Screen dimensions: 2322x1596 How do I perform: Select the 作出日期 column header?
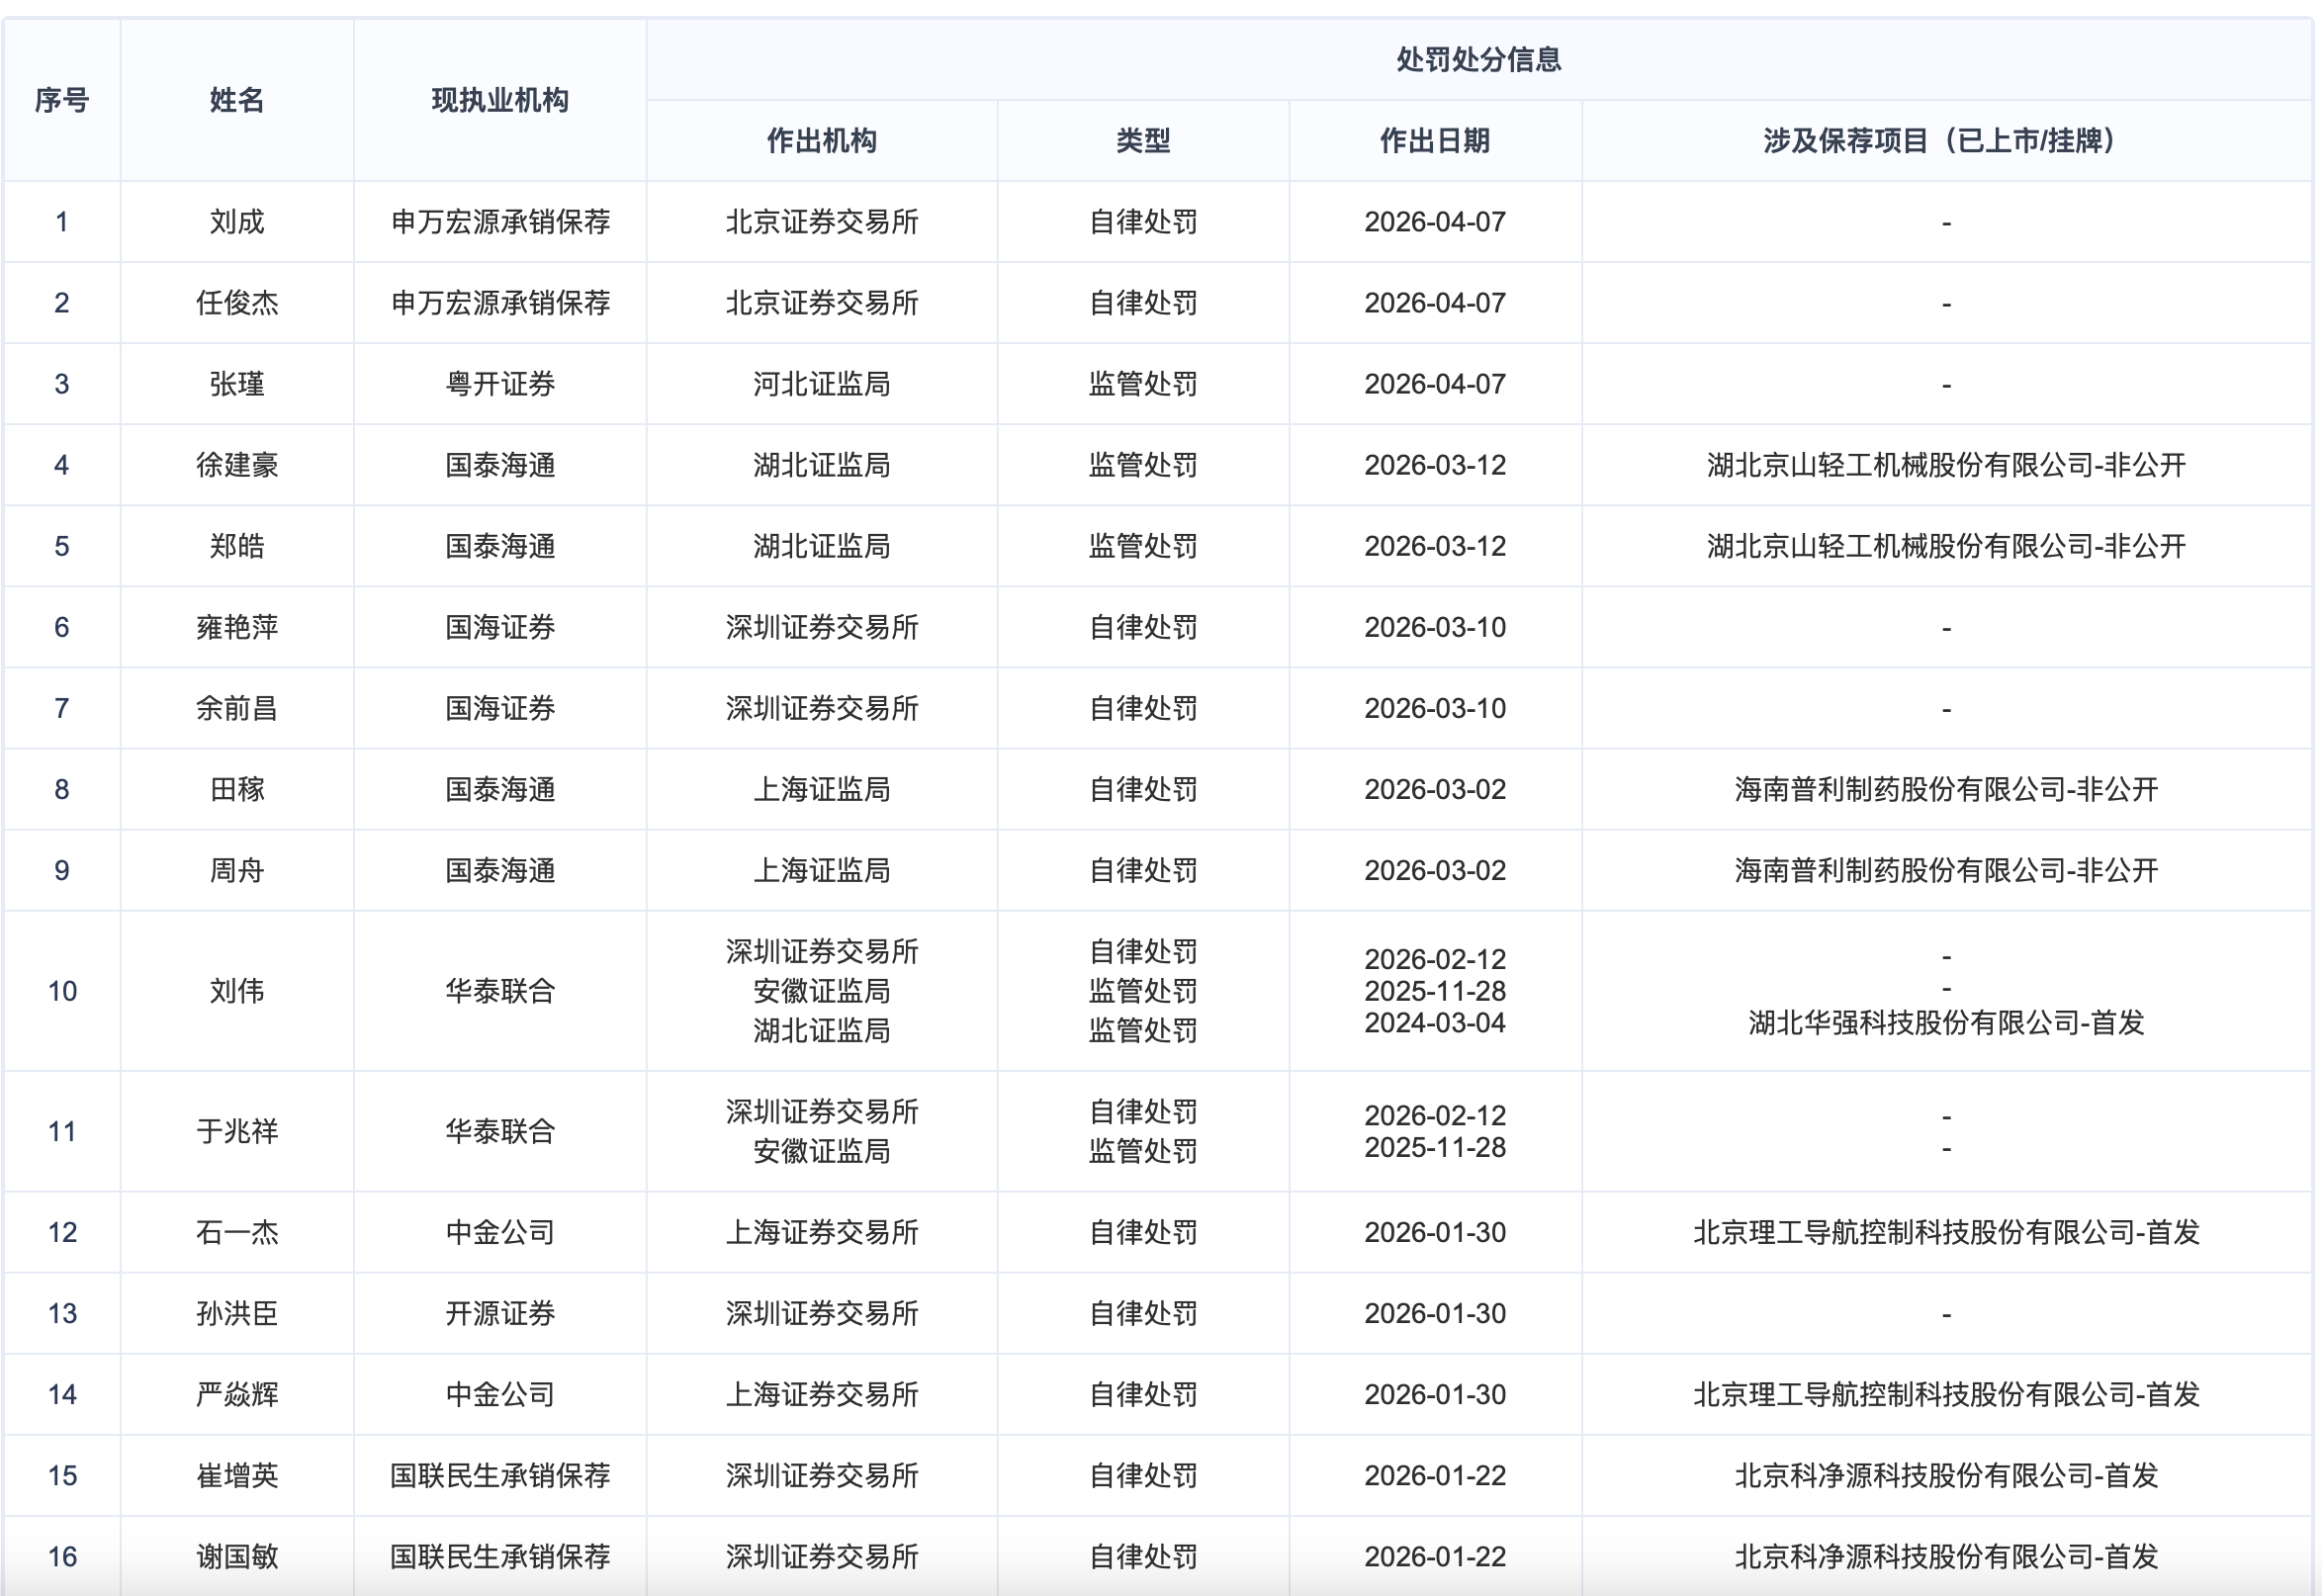click(1435, 141)
